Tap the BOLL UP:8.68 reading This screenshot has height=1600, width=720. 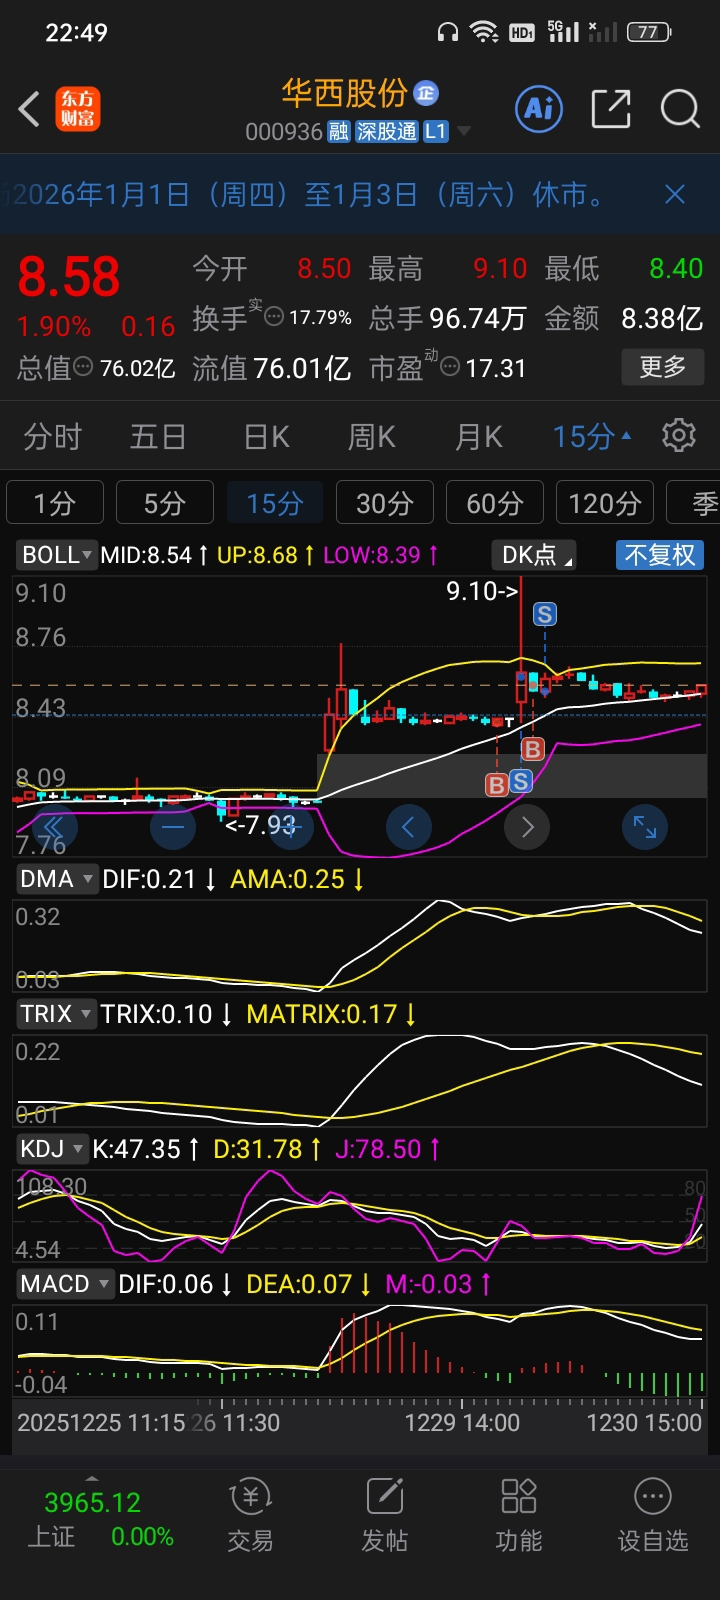coord(266,555)
